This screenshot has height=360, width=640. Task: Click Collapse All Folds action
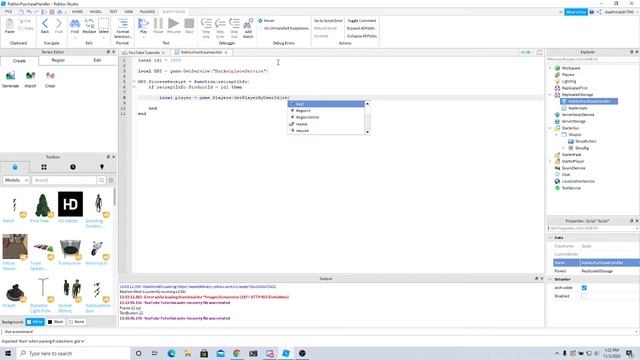click(362, 36)
